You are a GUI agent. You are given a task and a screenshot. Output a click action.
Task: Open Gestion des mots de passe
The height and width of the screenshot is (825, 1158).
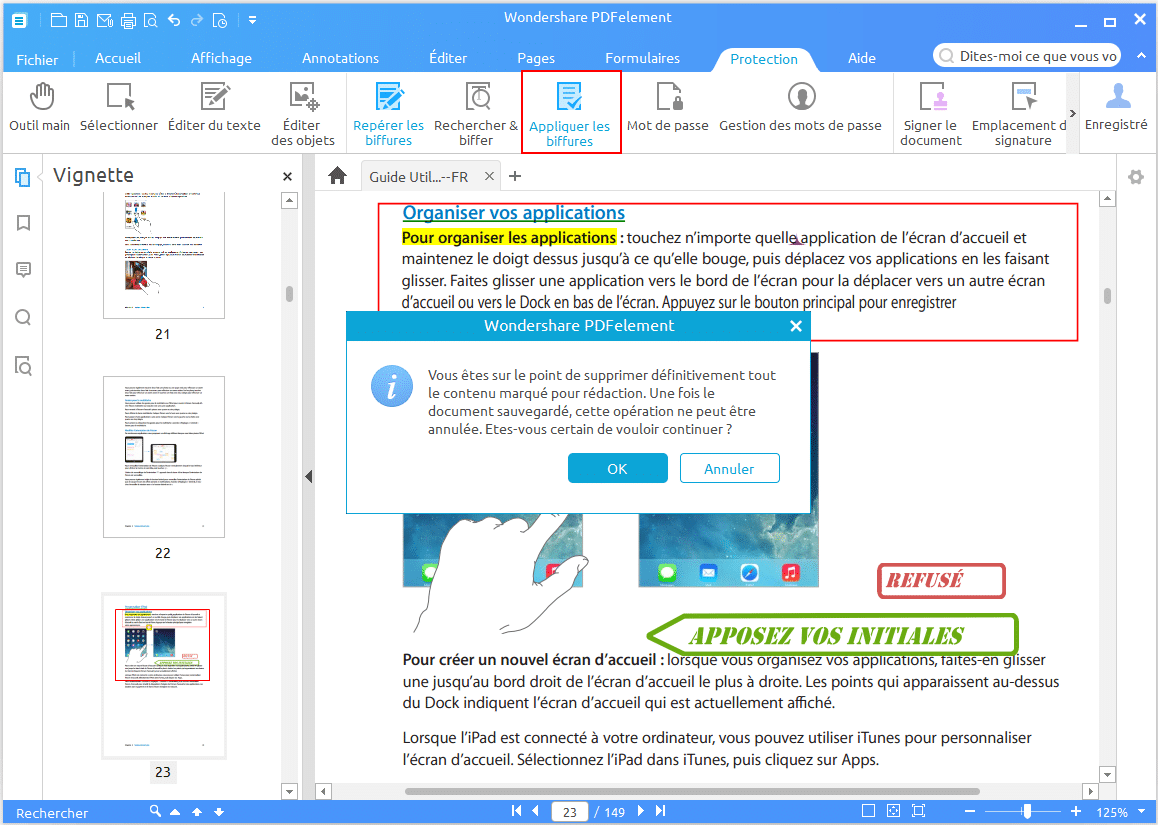[801, 107]
